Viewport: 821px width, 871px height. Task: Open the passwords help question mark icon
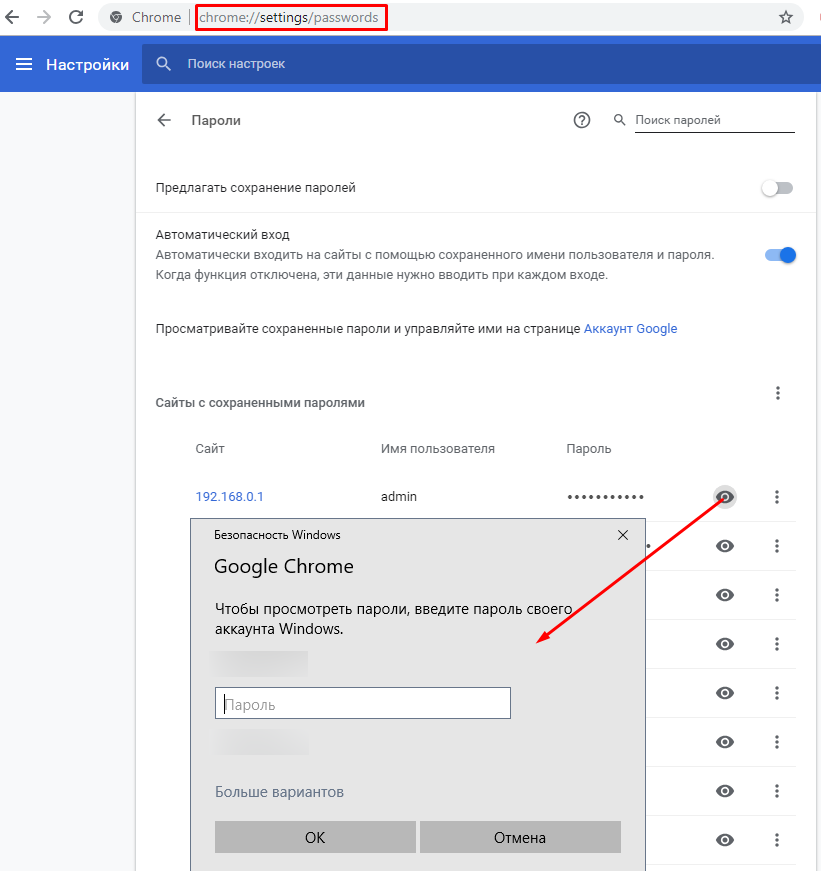[x=582, y=120]
